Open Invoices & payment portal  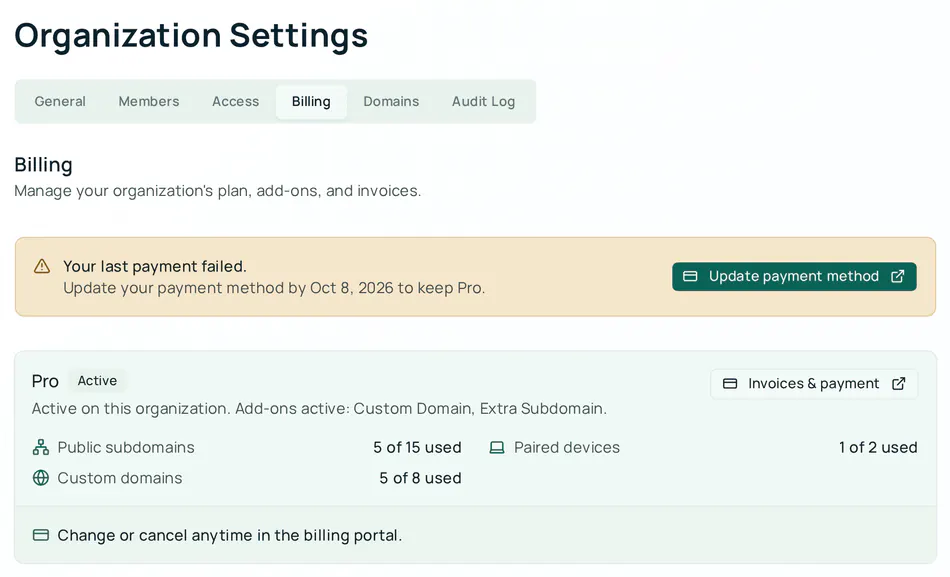(x=814, y=384)
